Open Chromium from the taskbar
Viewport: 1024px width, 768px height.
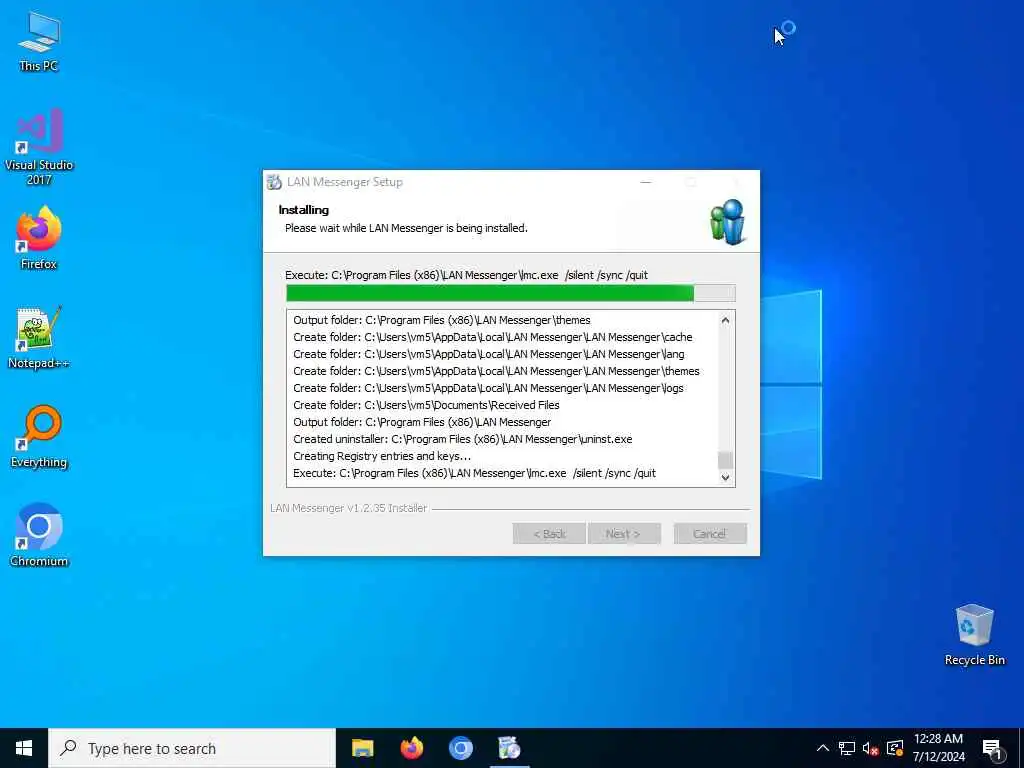(x=460, y=748)
